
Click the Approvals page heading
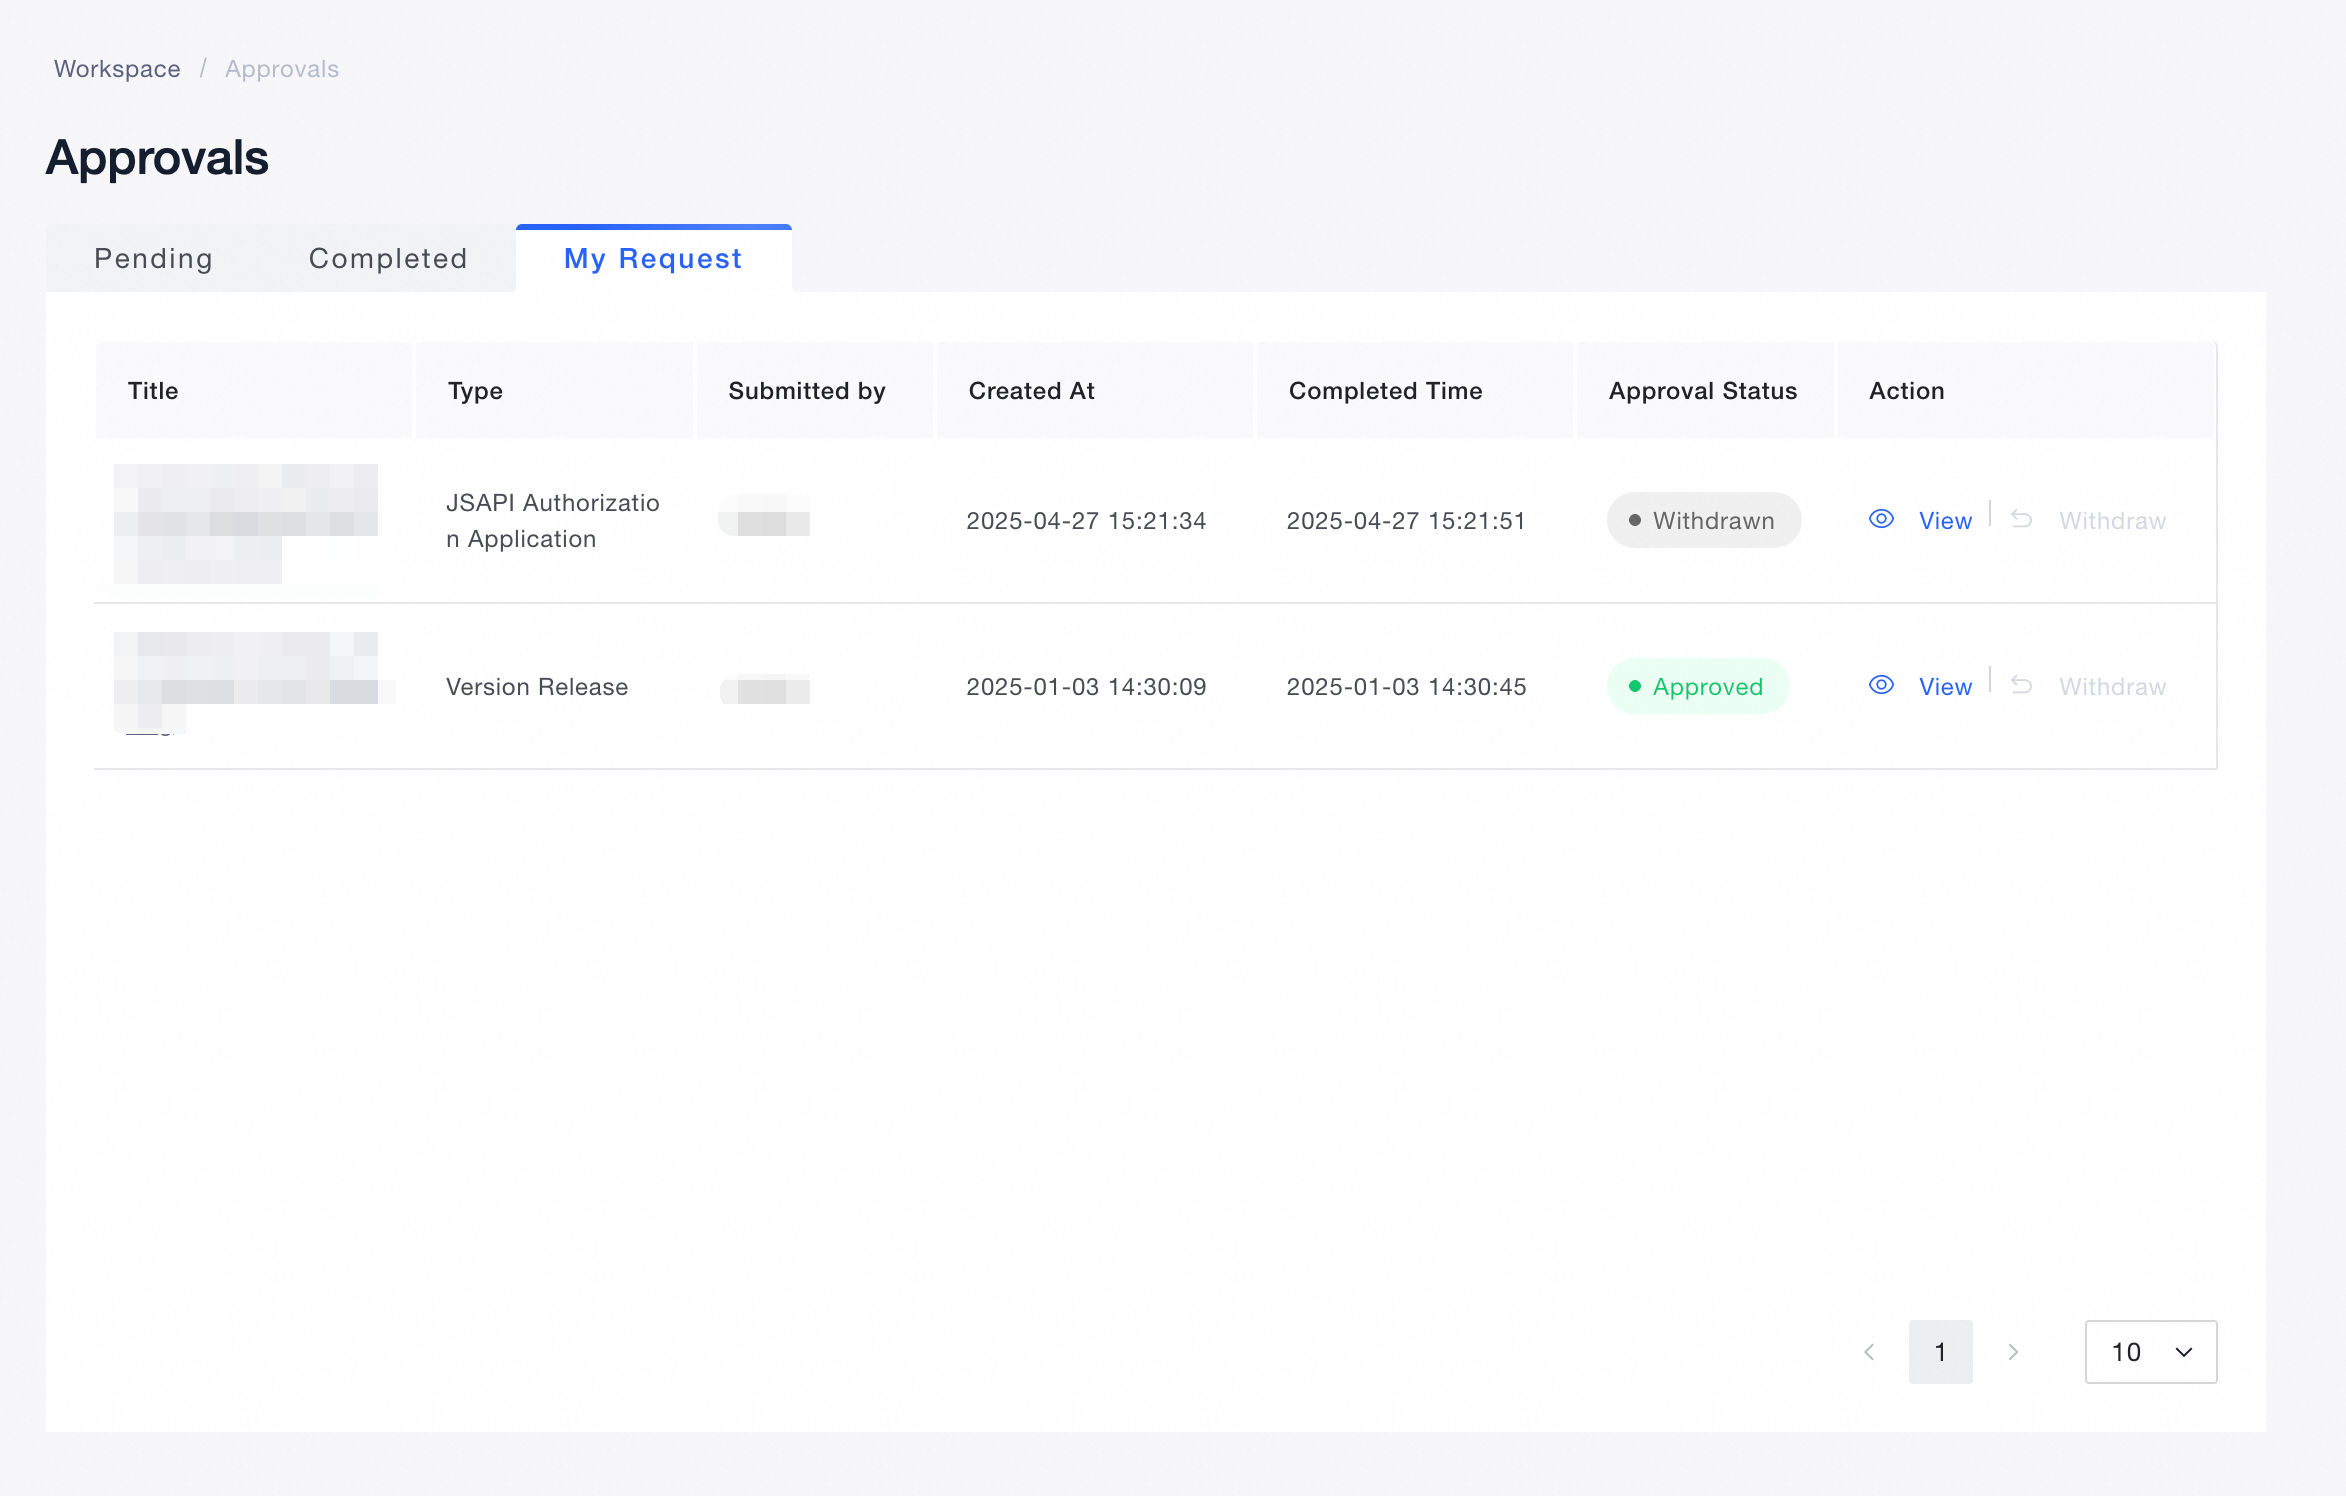[x=157, y=158]
